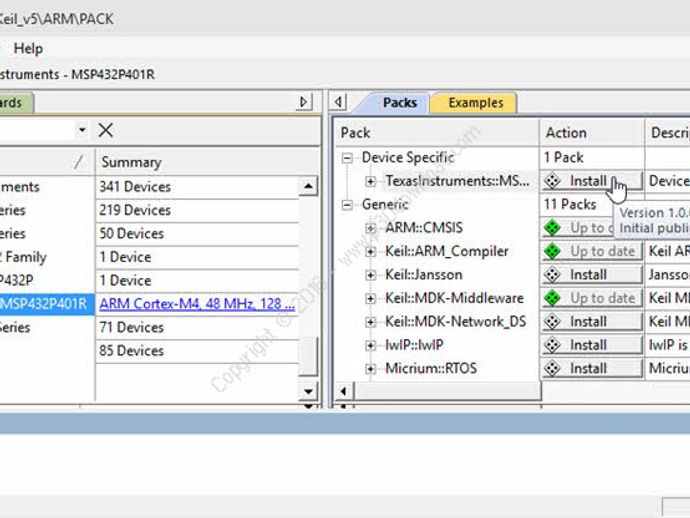The image size is (690, 518).
Task: Select the 71 Devices summary cell
Action: [197, 327]
